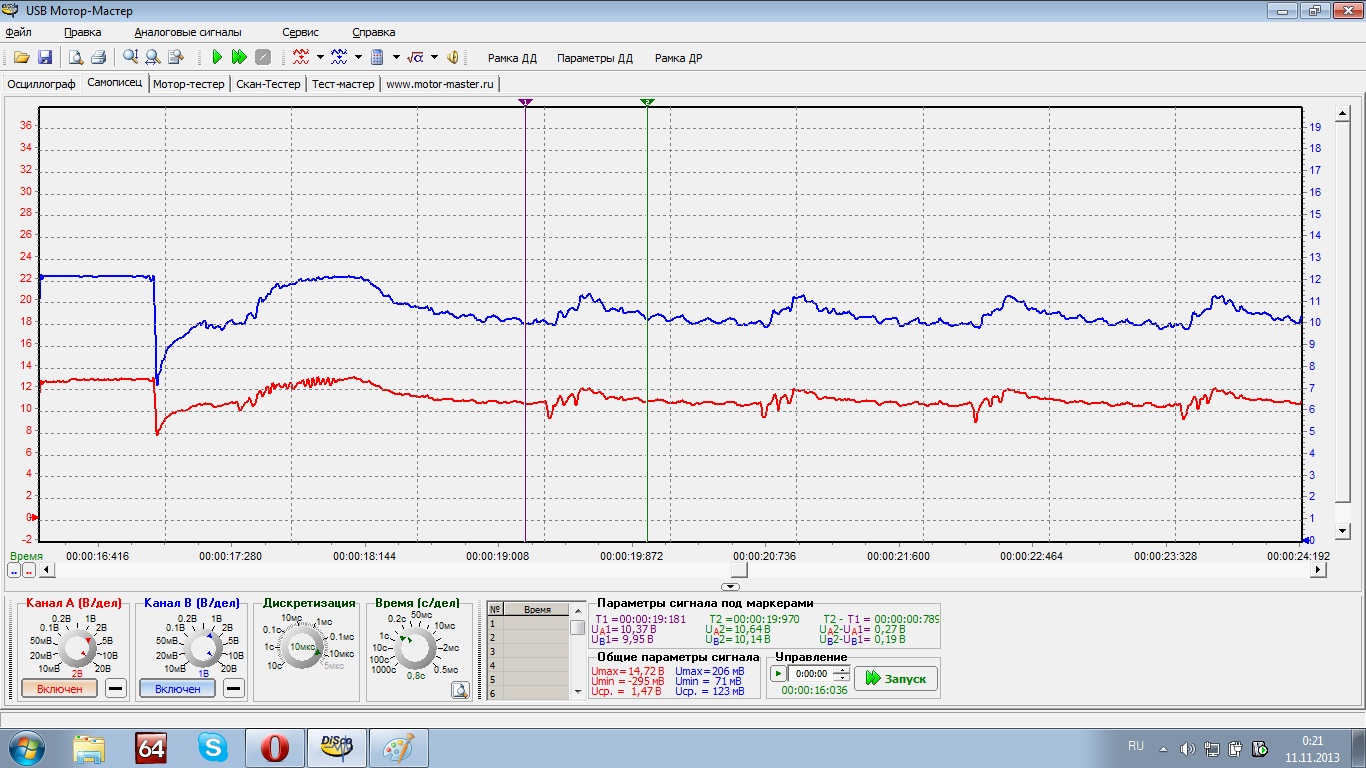
Task: Open print preview icon in toolbar
Action: coord(76,58)
